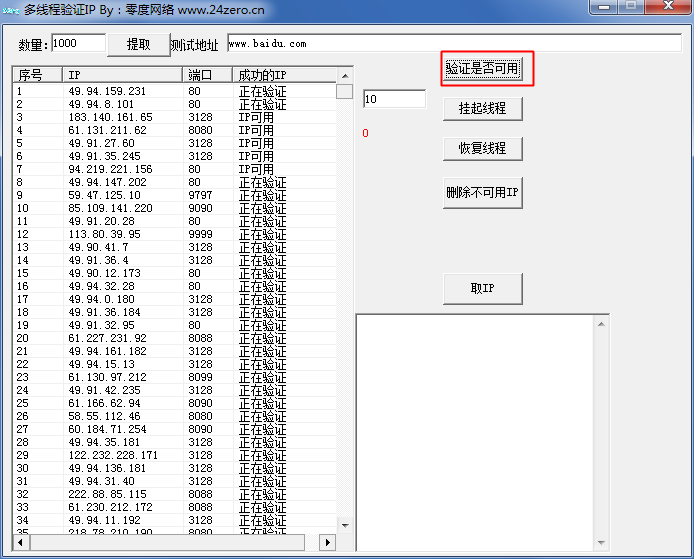This screenshot has width=694, height=559.
Task: Click the IP list vertical scrollbar thumb
Action: click(x=344, y=92)
